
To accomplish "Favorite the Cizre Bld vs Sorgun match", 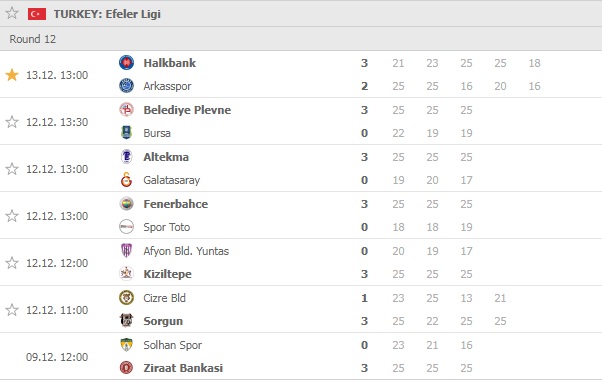I will [x=12, y=310].
